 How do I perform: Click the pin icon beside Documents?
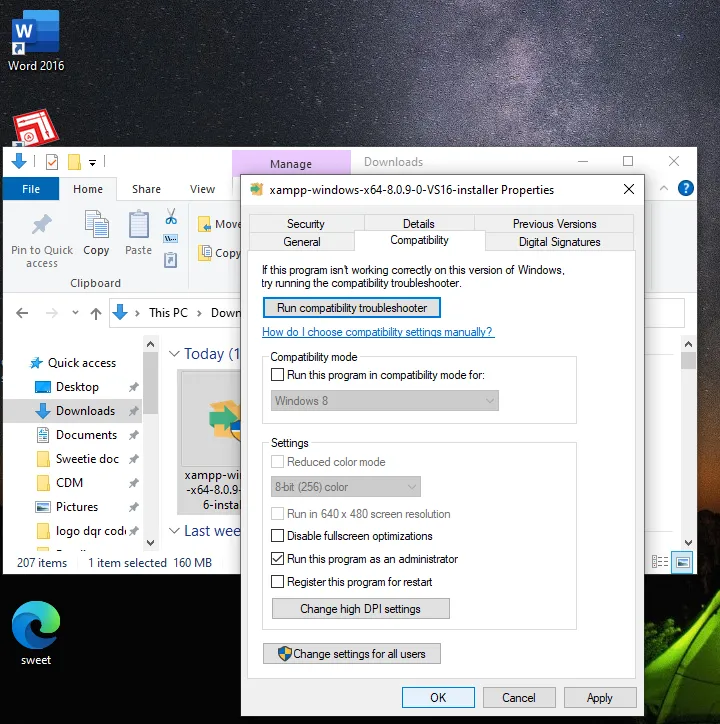click(x=133, y=435)
